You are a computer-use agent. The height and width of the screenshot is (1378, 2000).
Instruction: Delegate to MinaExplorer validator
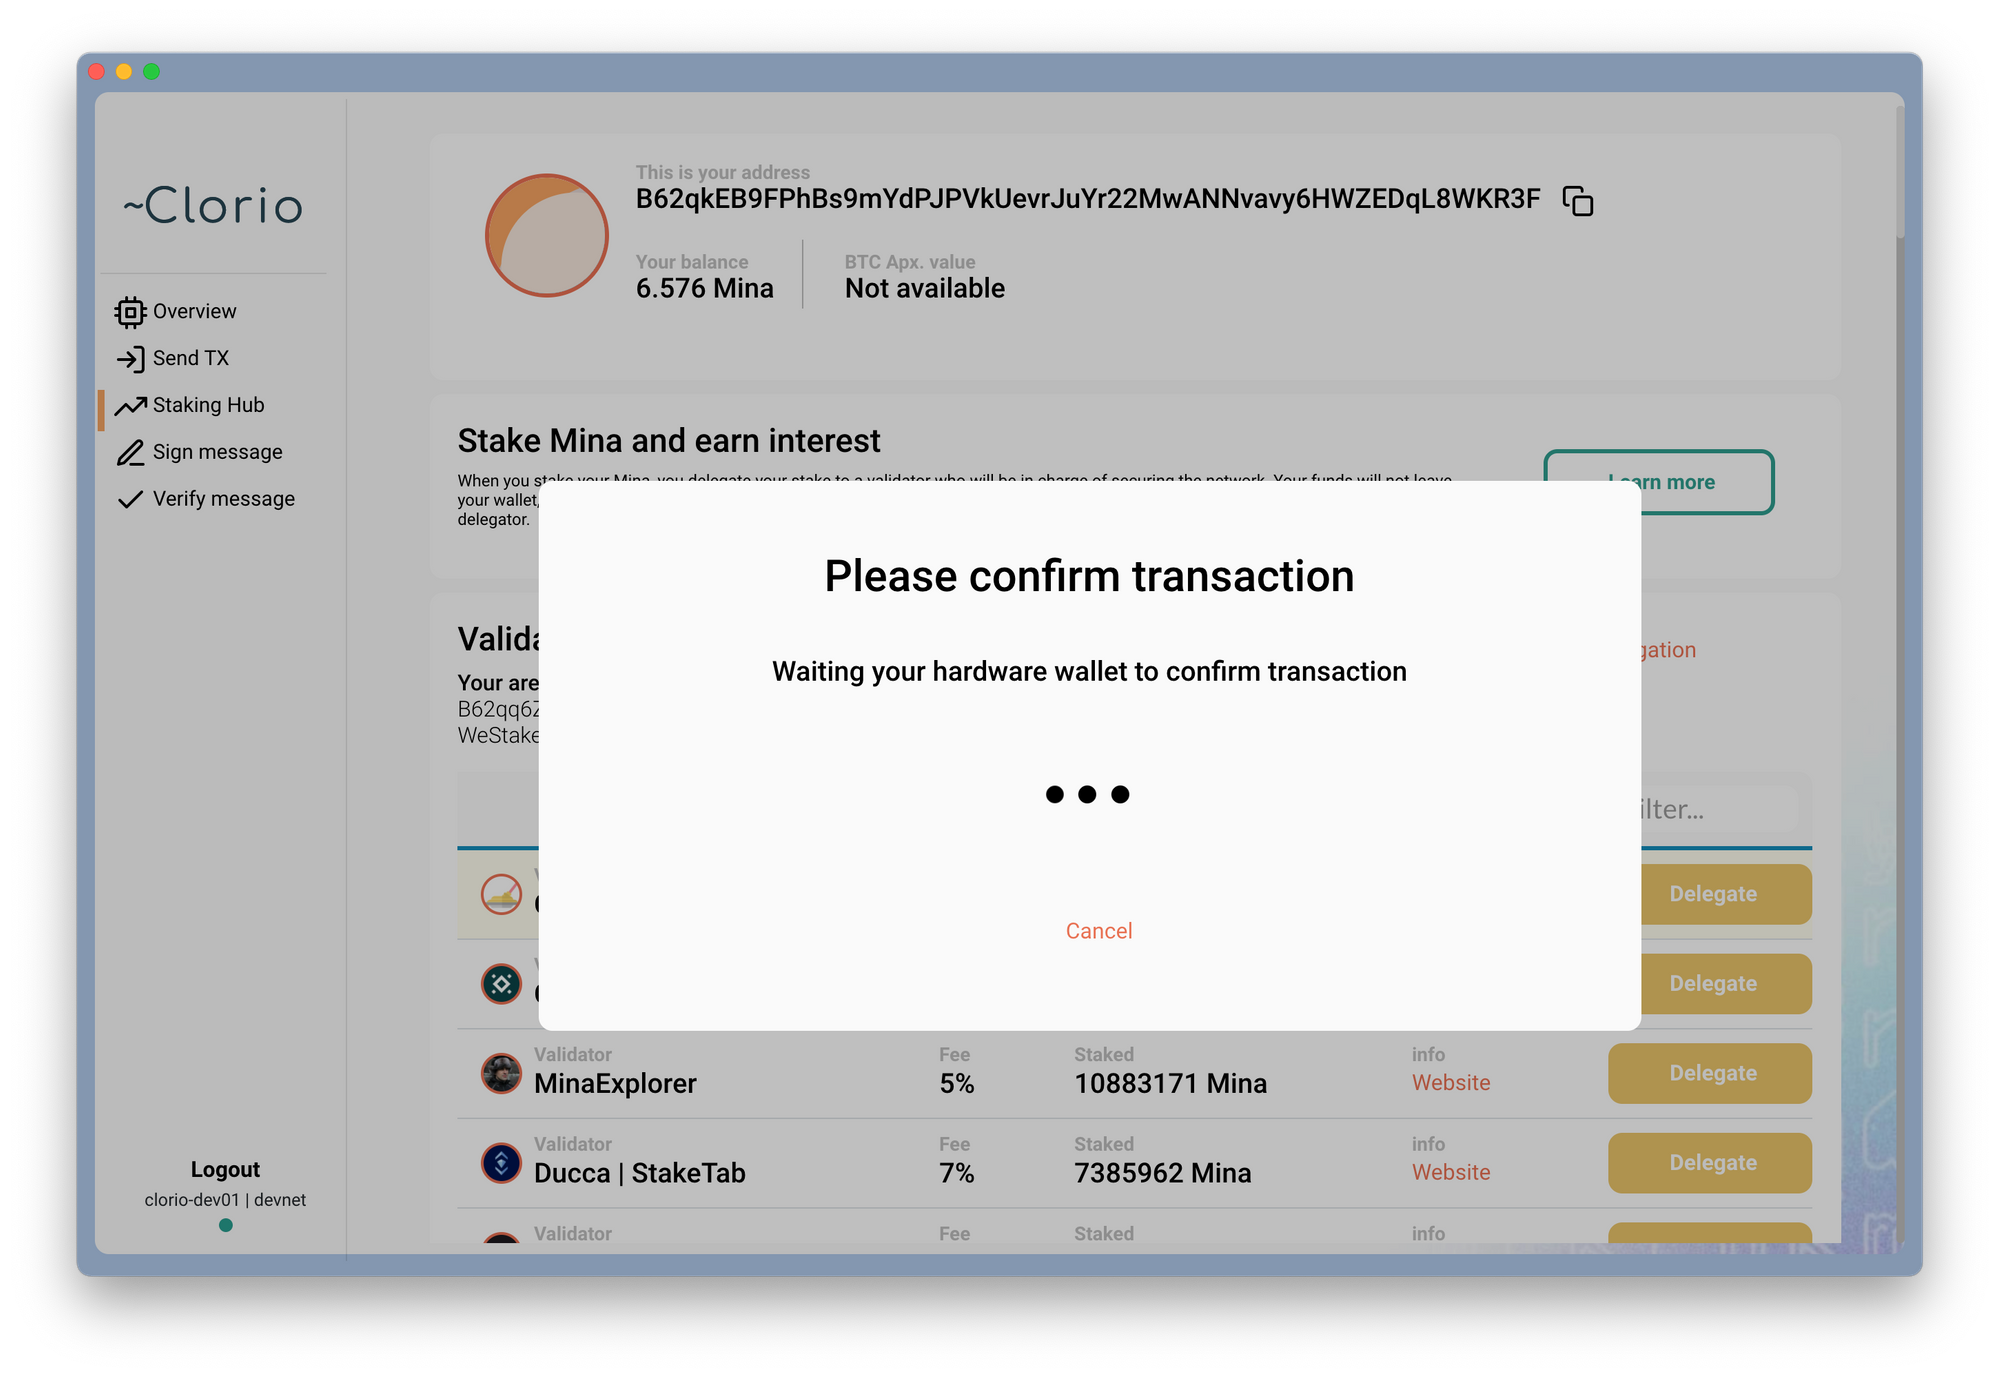click(1711, 1073)
